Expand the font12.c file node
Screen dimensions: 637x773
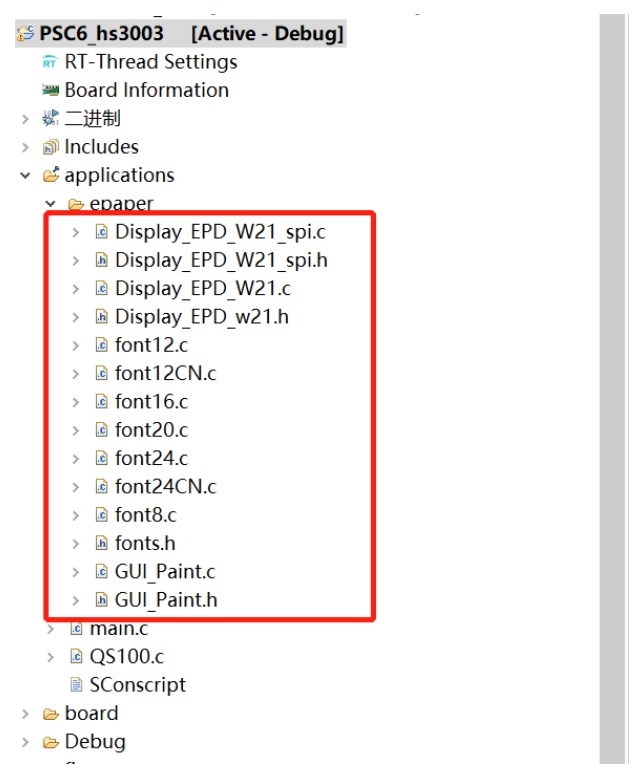coord(76,346)
